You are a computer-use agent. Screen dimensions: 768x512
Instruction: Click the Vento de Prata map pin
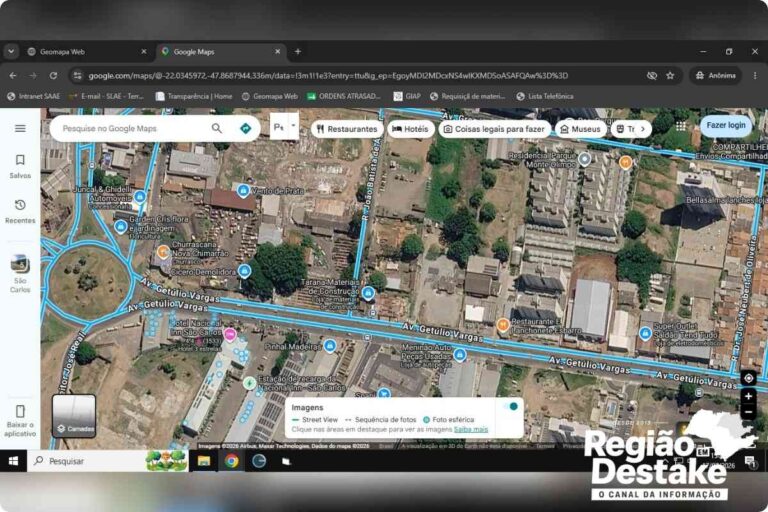243,190
